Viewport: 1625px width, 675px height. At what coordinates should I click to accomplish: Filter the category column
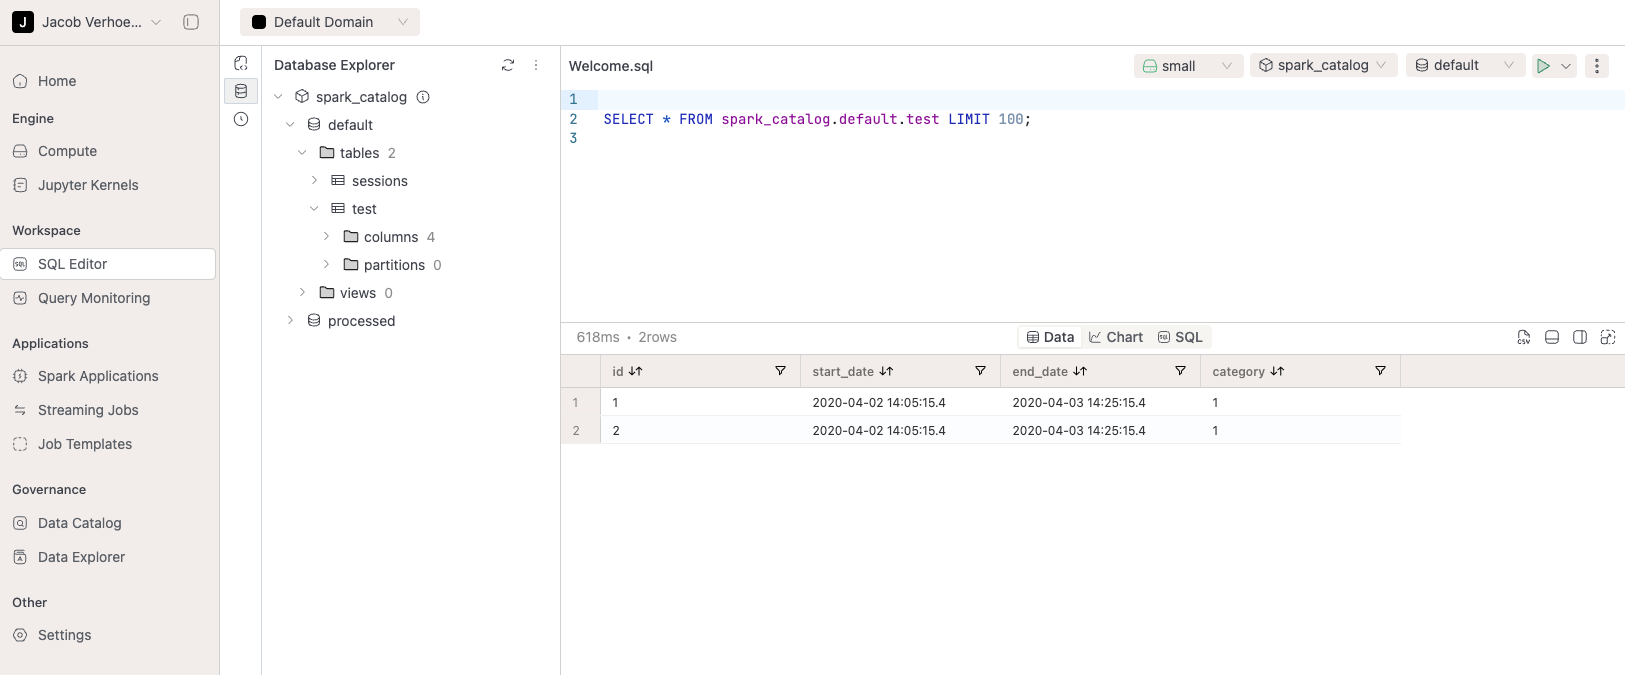tap(1380, 371)
